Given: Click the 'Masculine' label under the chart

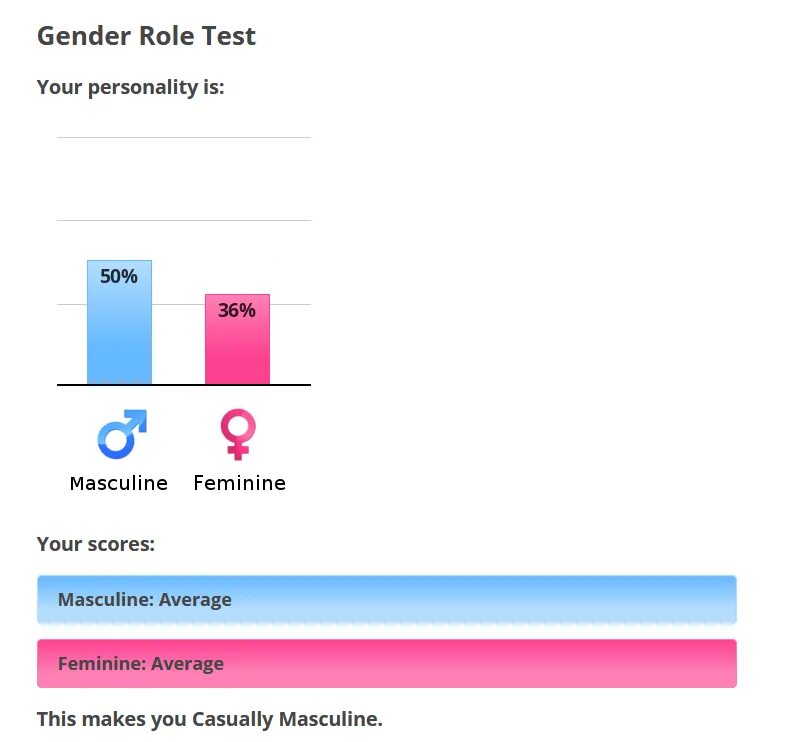Looking at the screenshot, I should 119,483.
